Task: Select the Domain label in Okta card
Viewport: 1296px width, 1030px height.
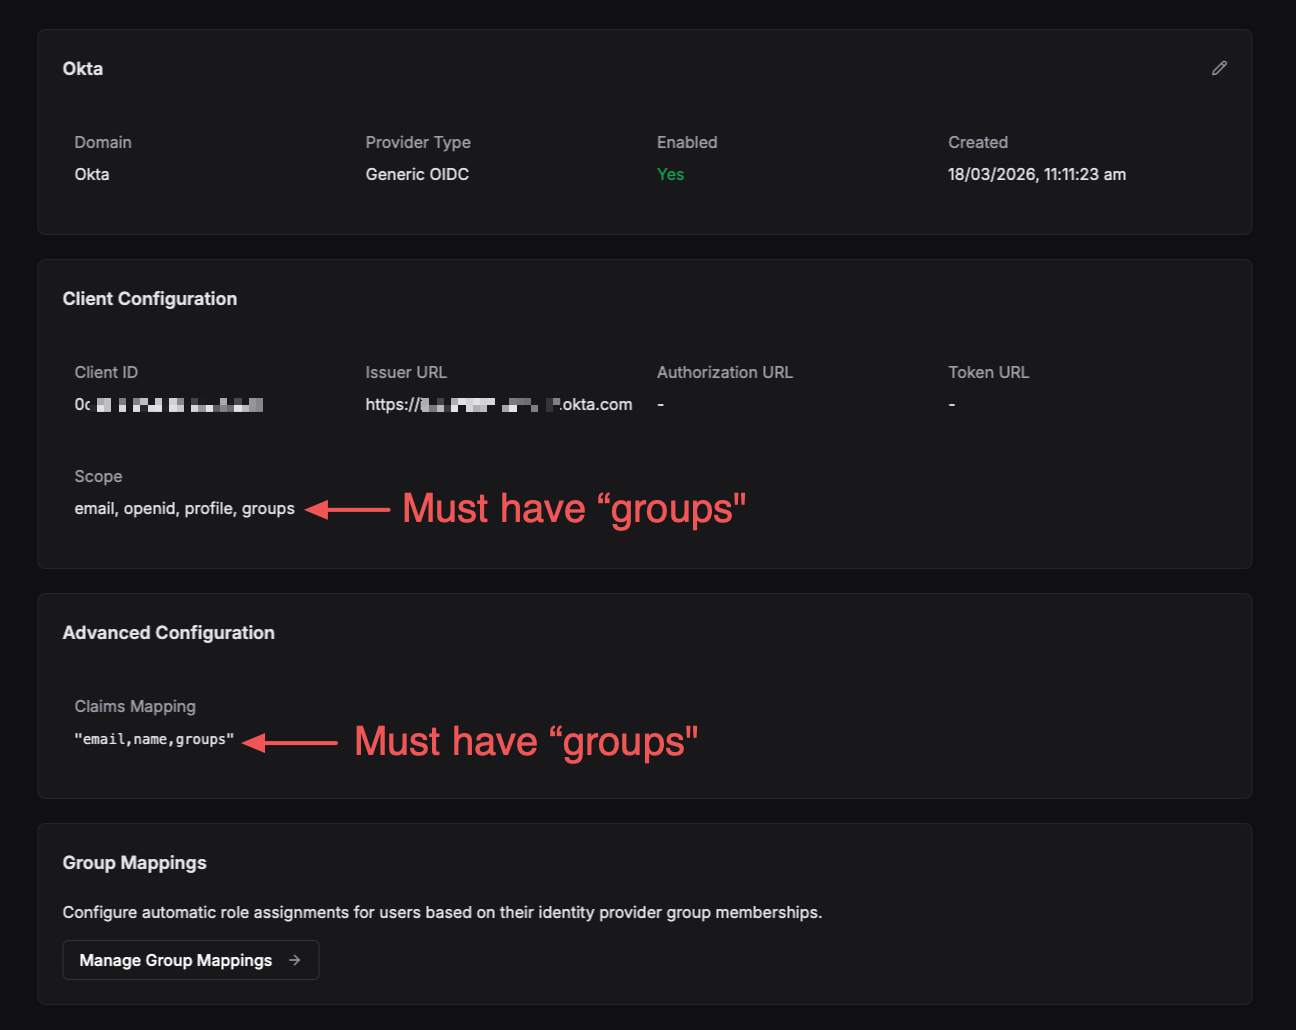Action: pos(103,142)
